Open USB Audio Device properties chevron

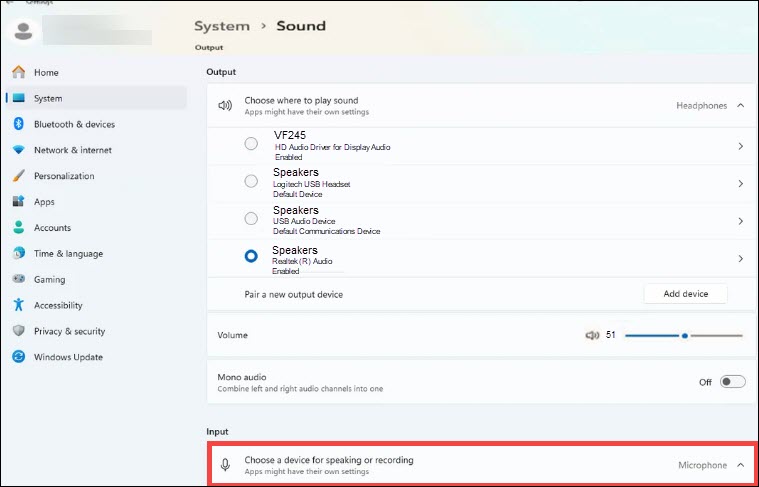741,221
